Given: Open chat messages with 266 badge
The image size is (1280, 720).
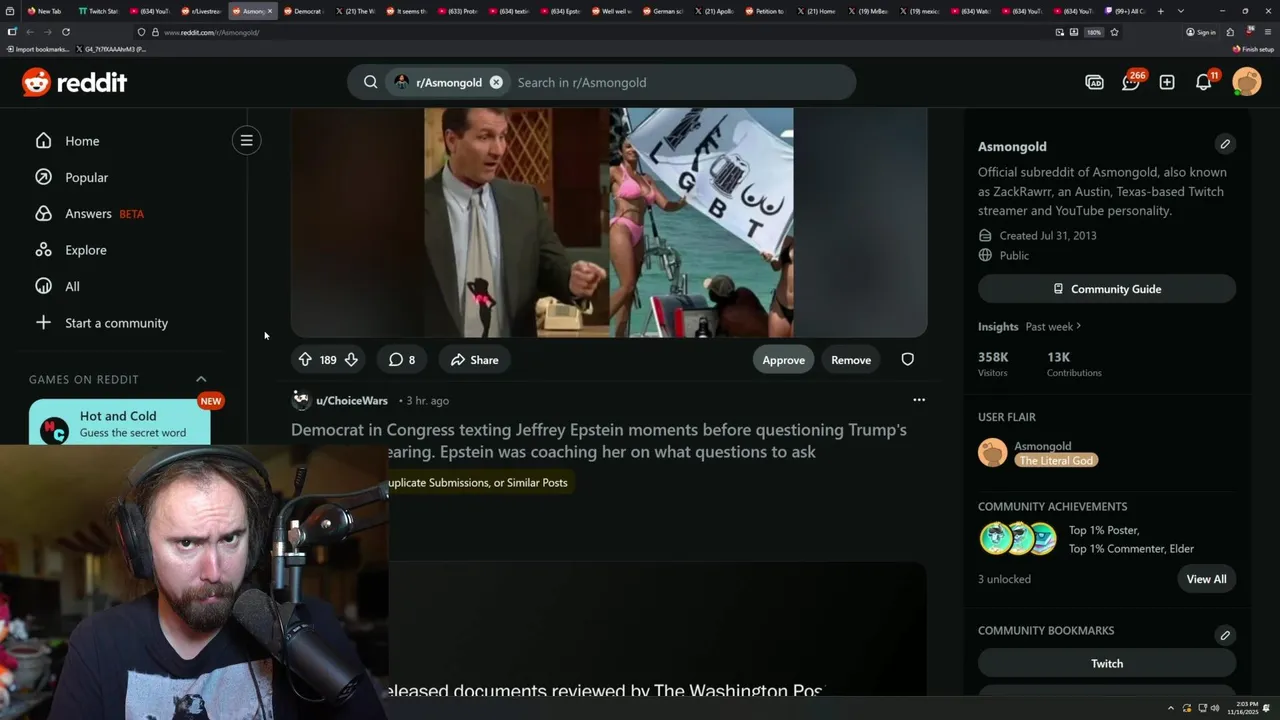Looking at the screenshot, I should click(1131, 82).
